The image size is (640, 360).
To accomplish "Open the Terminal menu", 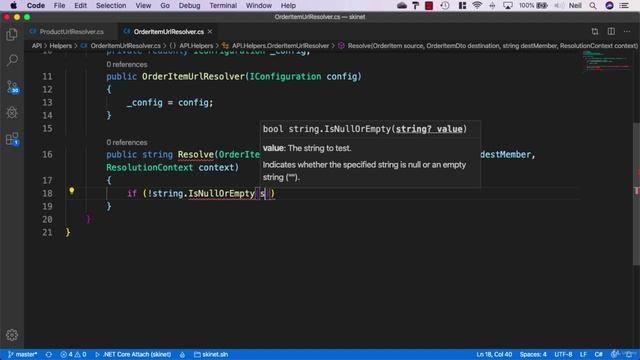I will pos(223,5).
